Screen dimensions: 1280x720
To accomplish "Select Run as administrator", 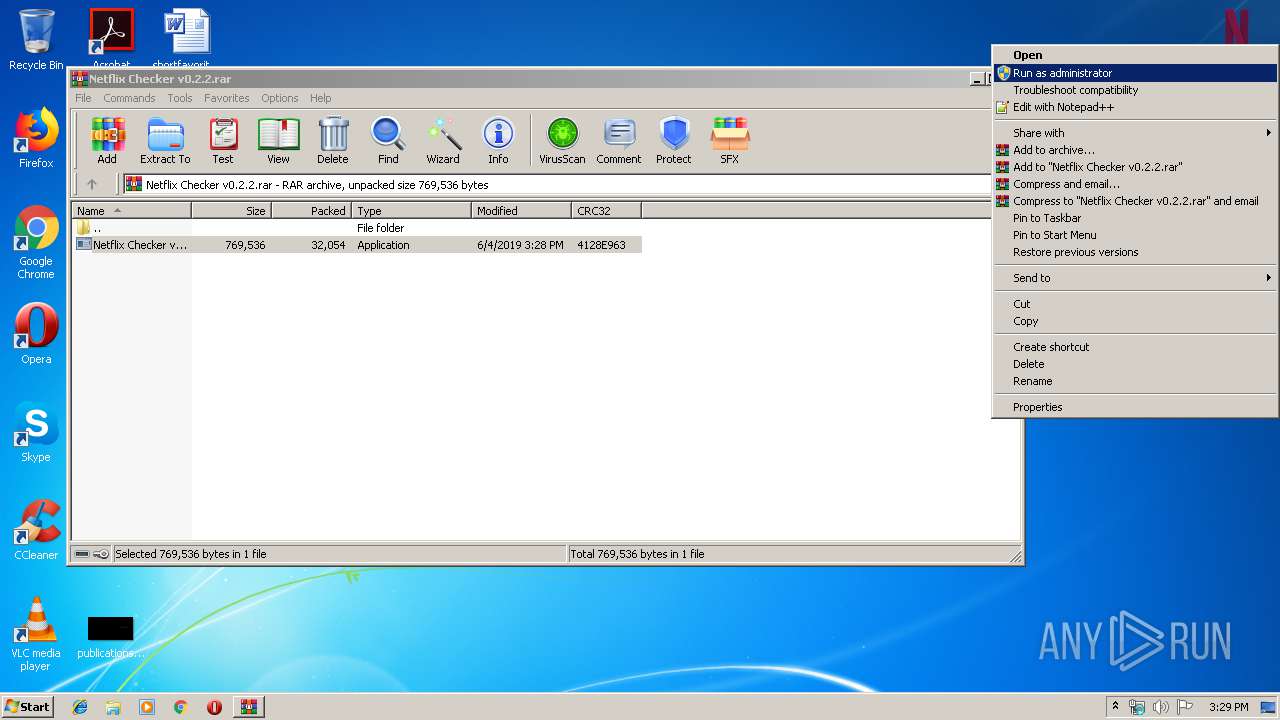I will [1135, 73].
